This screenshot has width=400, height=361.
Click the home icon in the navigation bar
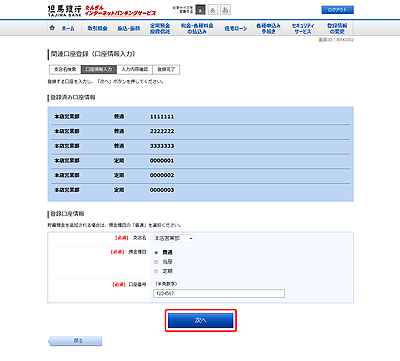(x=52, y=28)
